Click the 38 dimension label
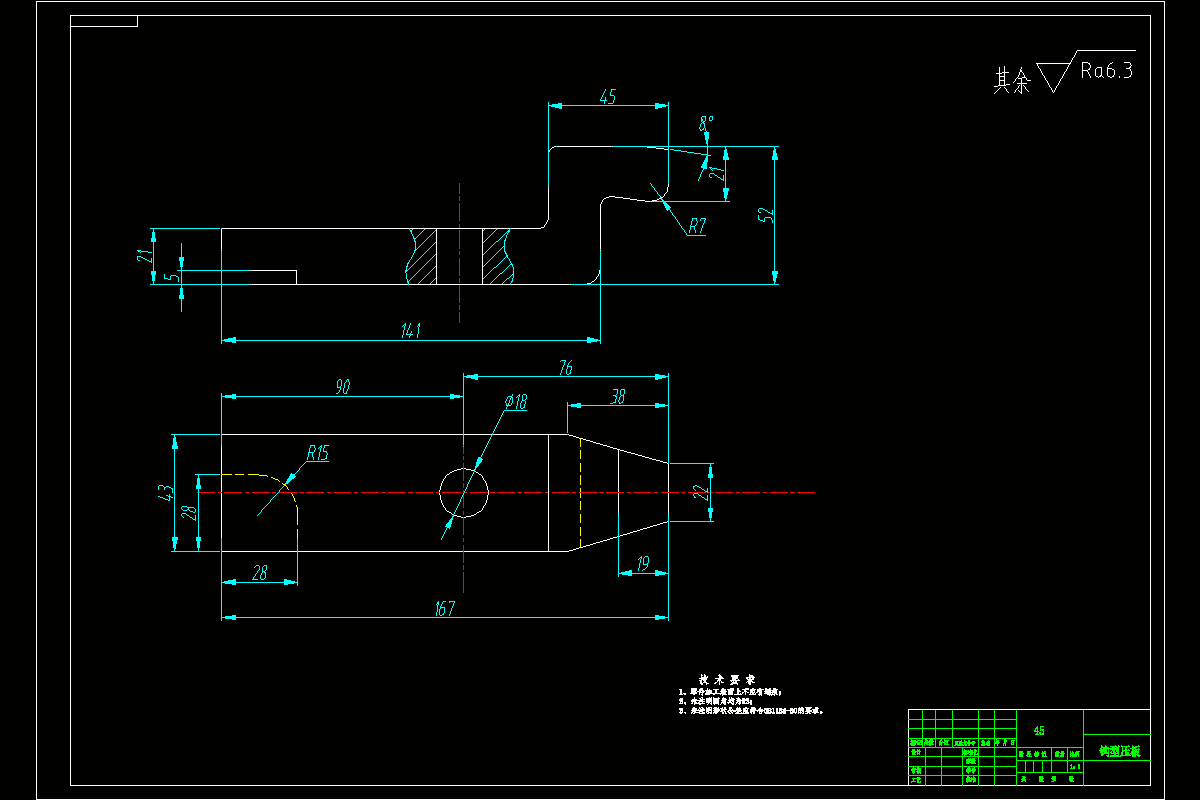Image resolution: width=1200 pixels, height=800 pixels. (x=617, y=396)
